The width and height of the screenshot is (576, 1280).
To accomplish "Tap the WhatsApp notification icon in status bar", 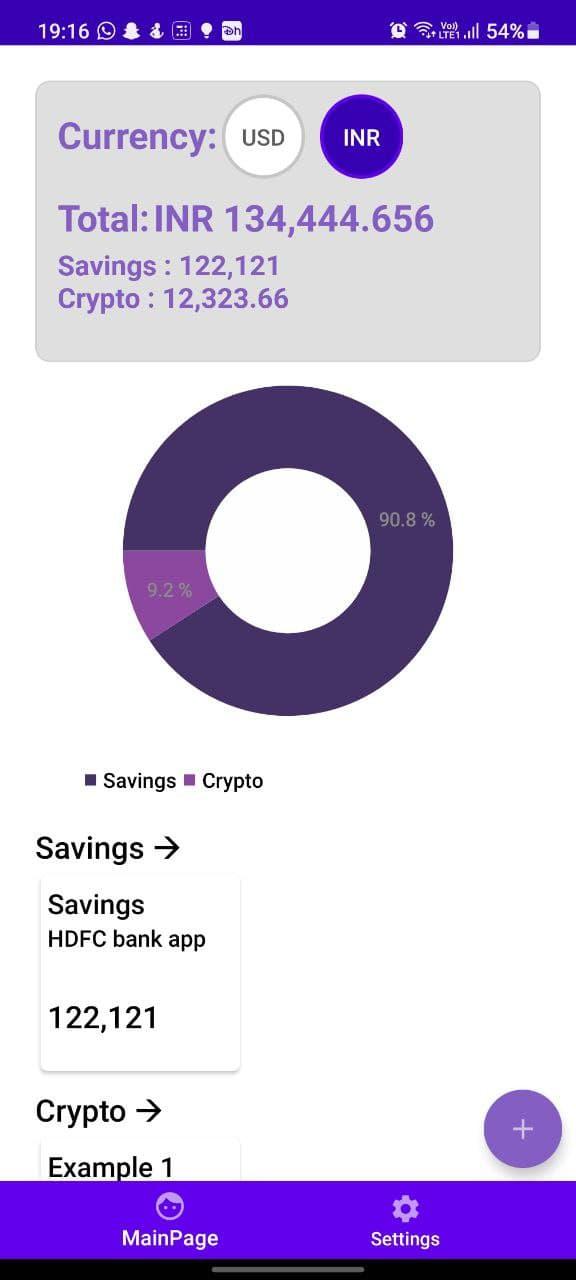I will coord(107,31).
